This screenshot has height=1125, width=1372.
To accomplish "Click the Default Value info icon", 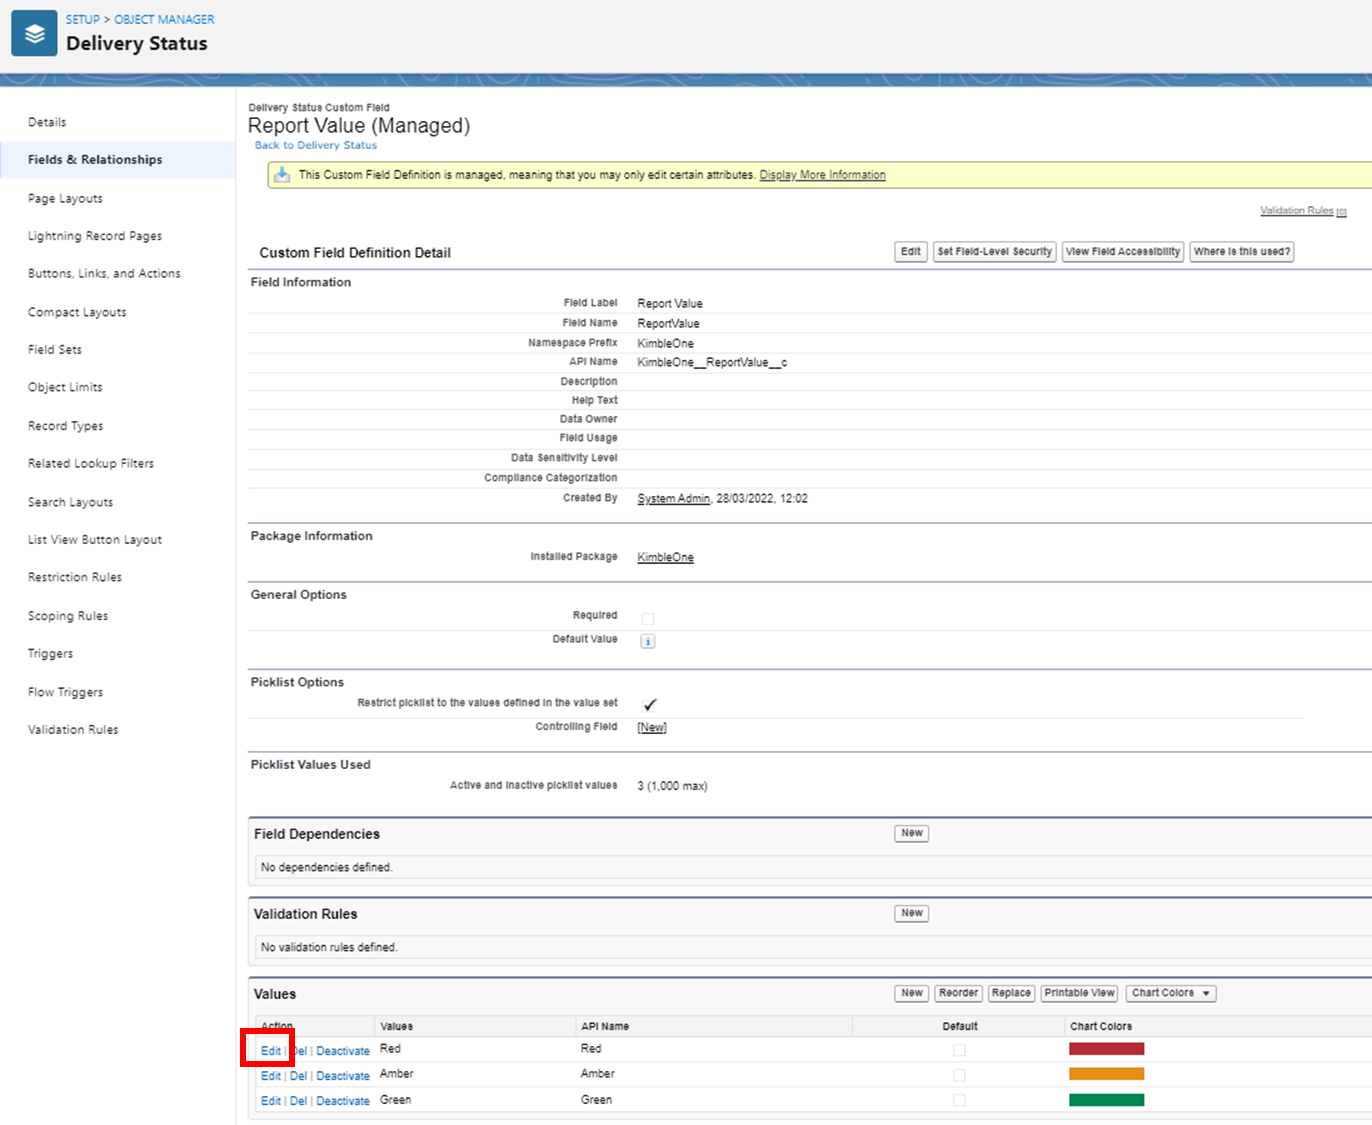I will click(x=648, y=641).
